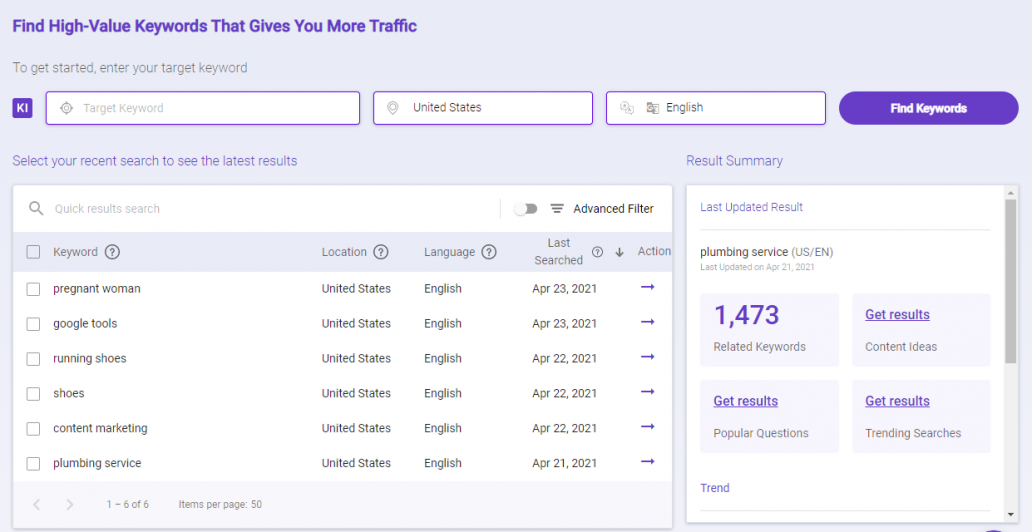This screenshot has width=1032, height=532.
Task: Open running shoes results arrow
Action: [x=648, y=357]
